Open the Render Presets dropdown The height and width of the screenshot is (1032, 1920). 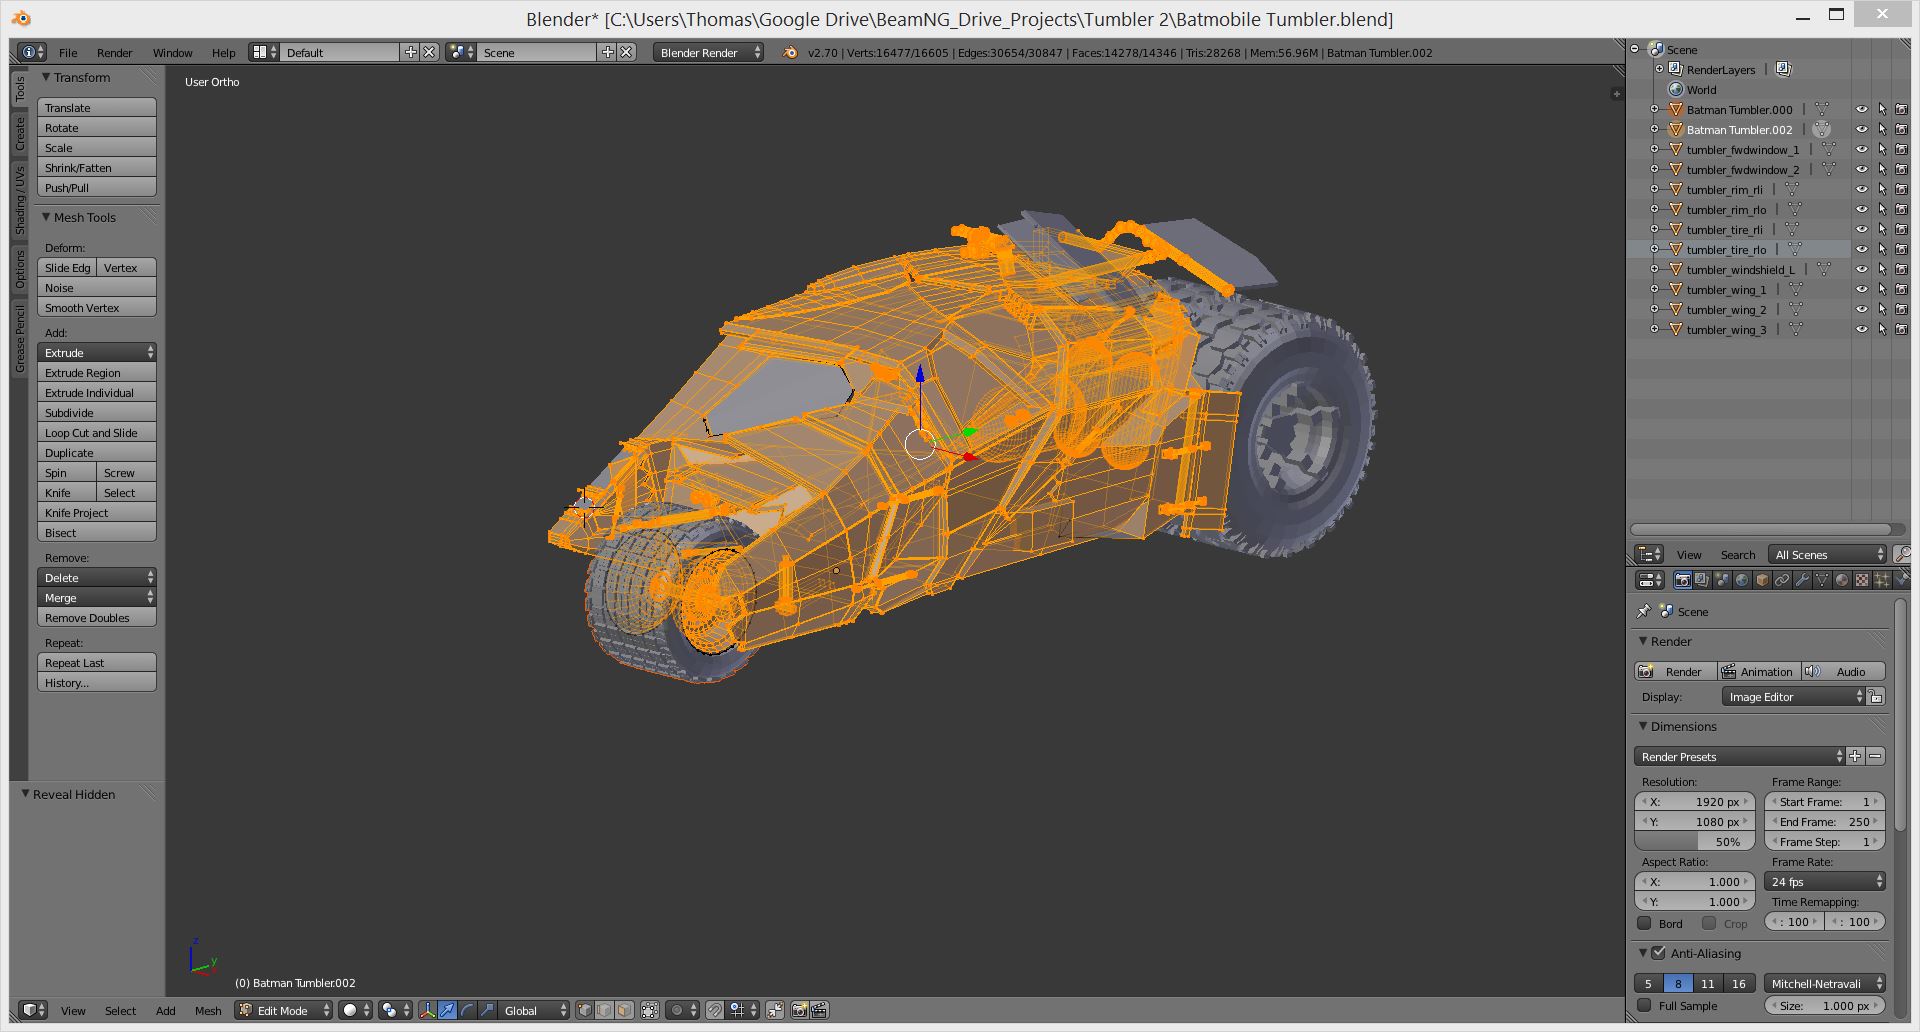pyautogui.click(x=1740, y=756)
